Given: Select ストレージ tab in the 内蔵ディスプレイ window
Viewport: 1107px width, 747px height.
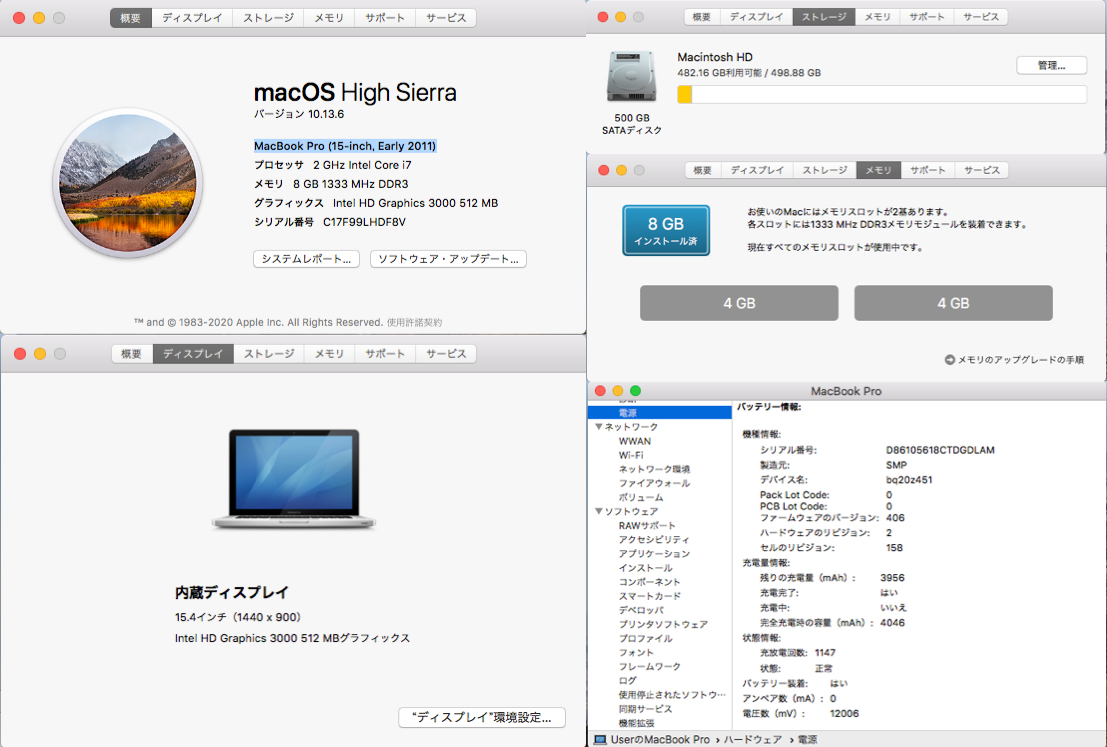Looking at the screenshot, I should click(269, 354).
